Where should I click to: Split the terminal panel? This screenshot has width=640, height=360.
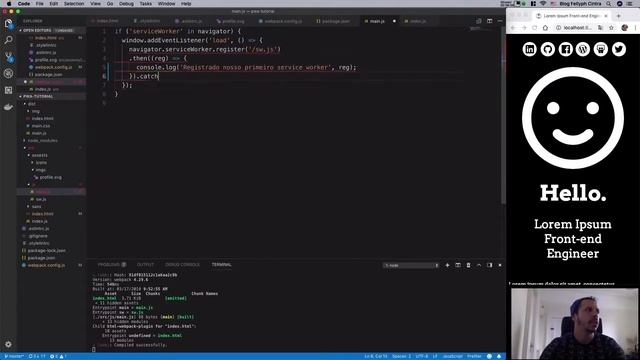tap(458, 265)
